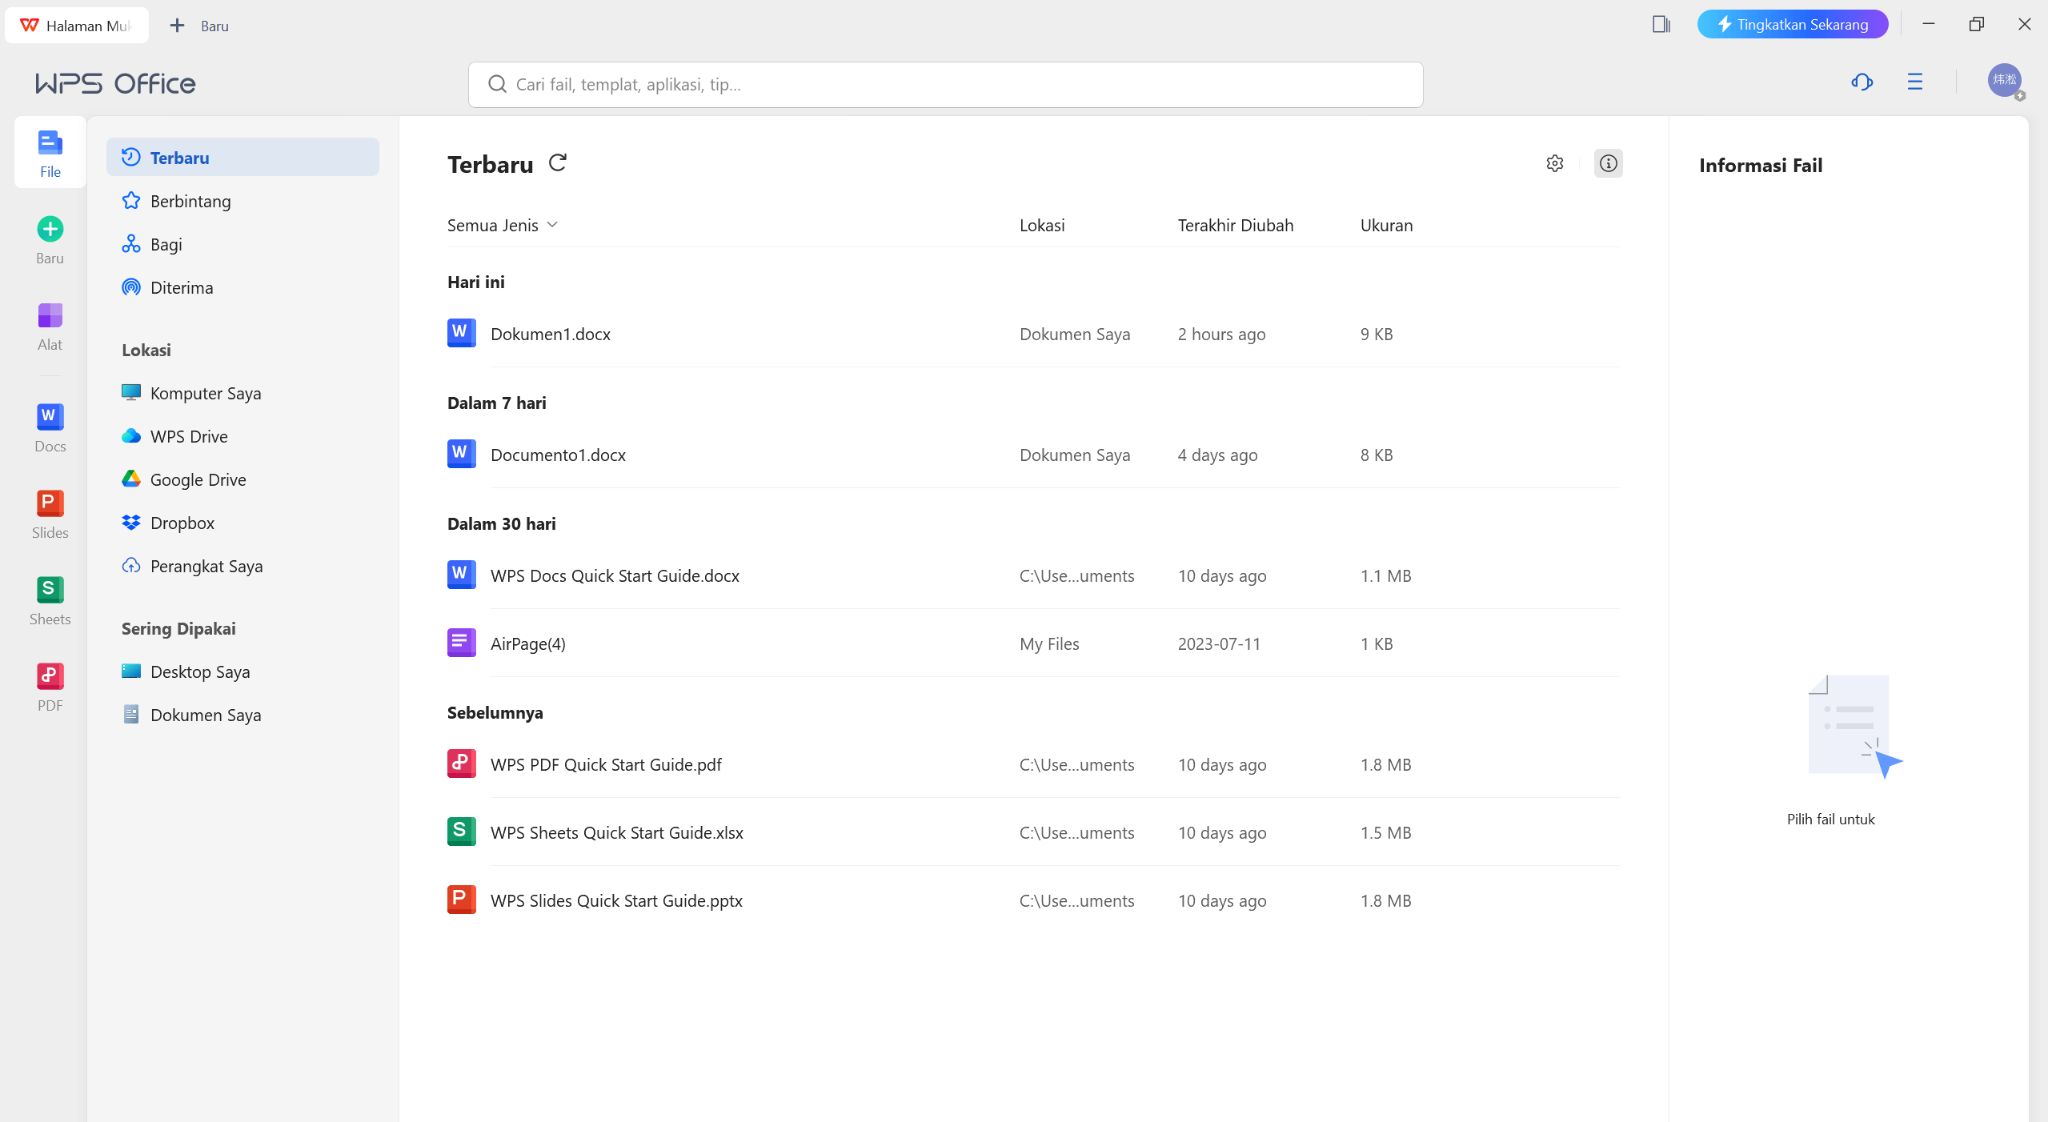
Task: Open WPS Drive location
Action: point(243,436)
